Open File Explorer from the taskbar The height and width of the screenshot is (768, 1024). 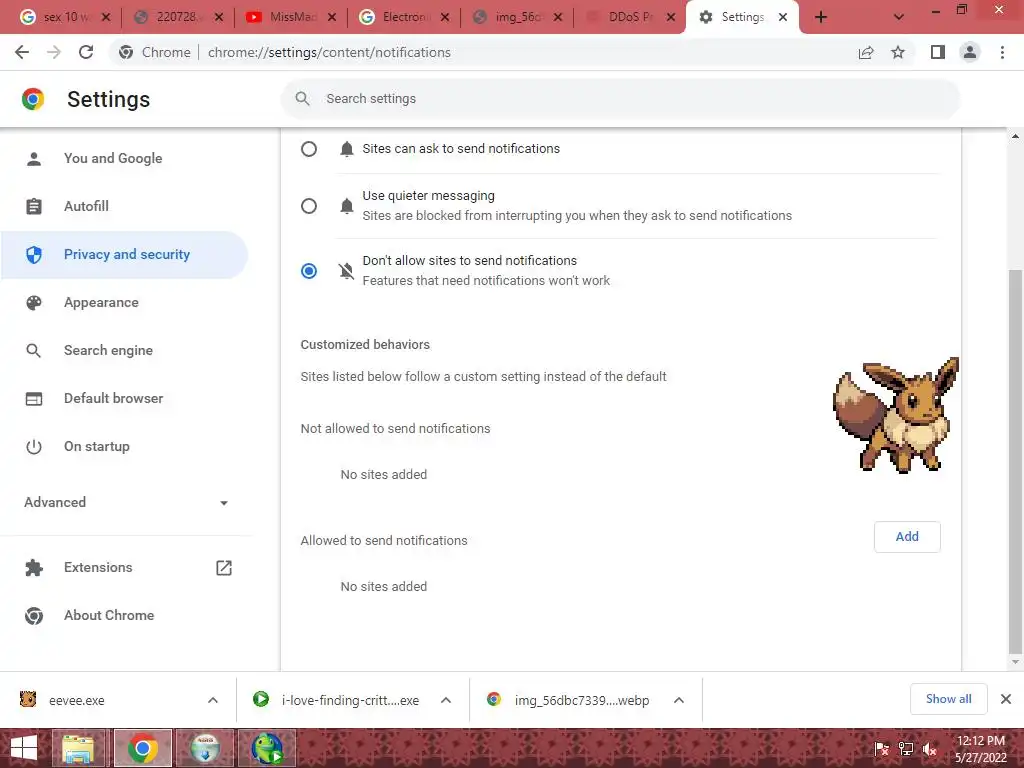click(x=78, y=748)
